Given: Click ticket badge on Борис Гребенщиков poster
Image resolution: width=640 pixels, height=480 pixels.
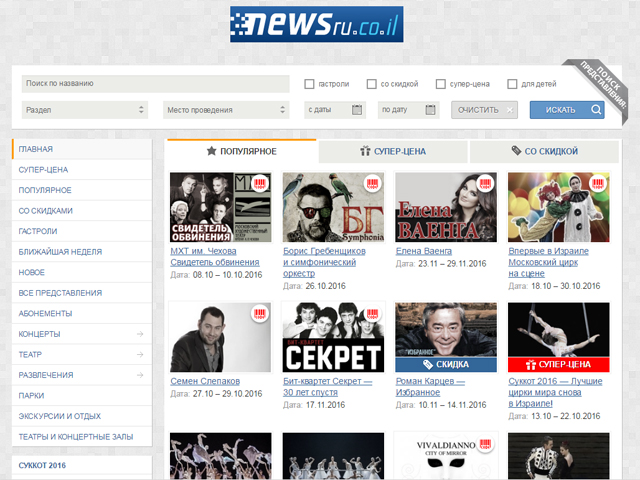Looking at the screenshot, I should (x=373, y=183).
